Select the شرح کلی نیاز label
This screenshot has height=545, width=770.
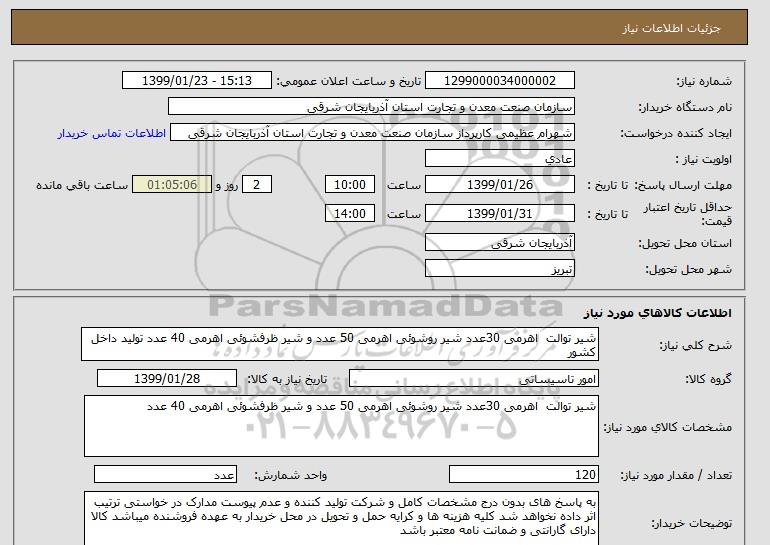[x=695, y=345]
